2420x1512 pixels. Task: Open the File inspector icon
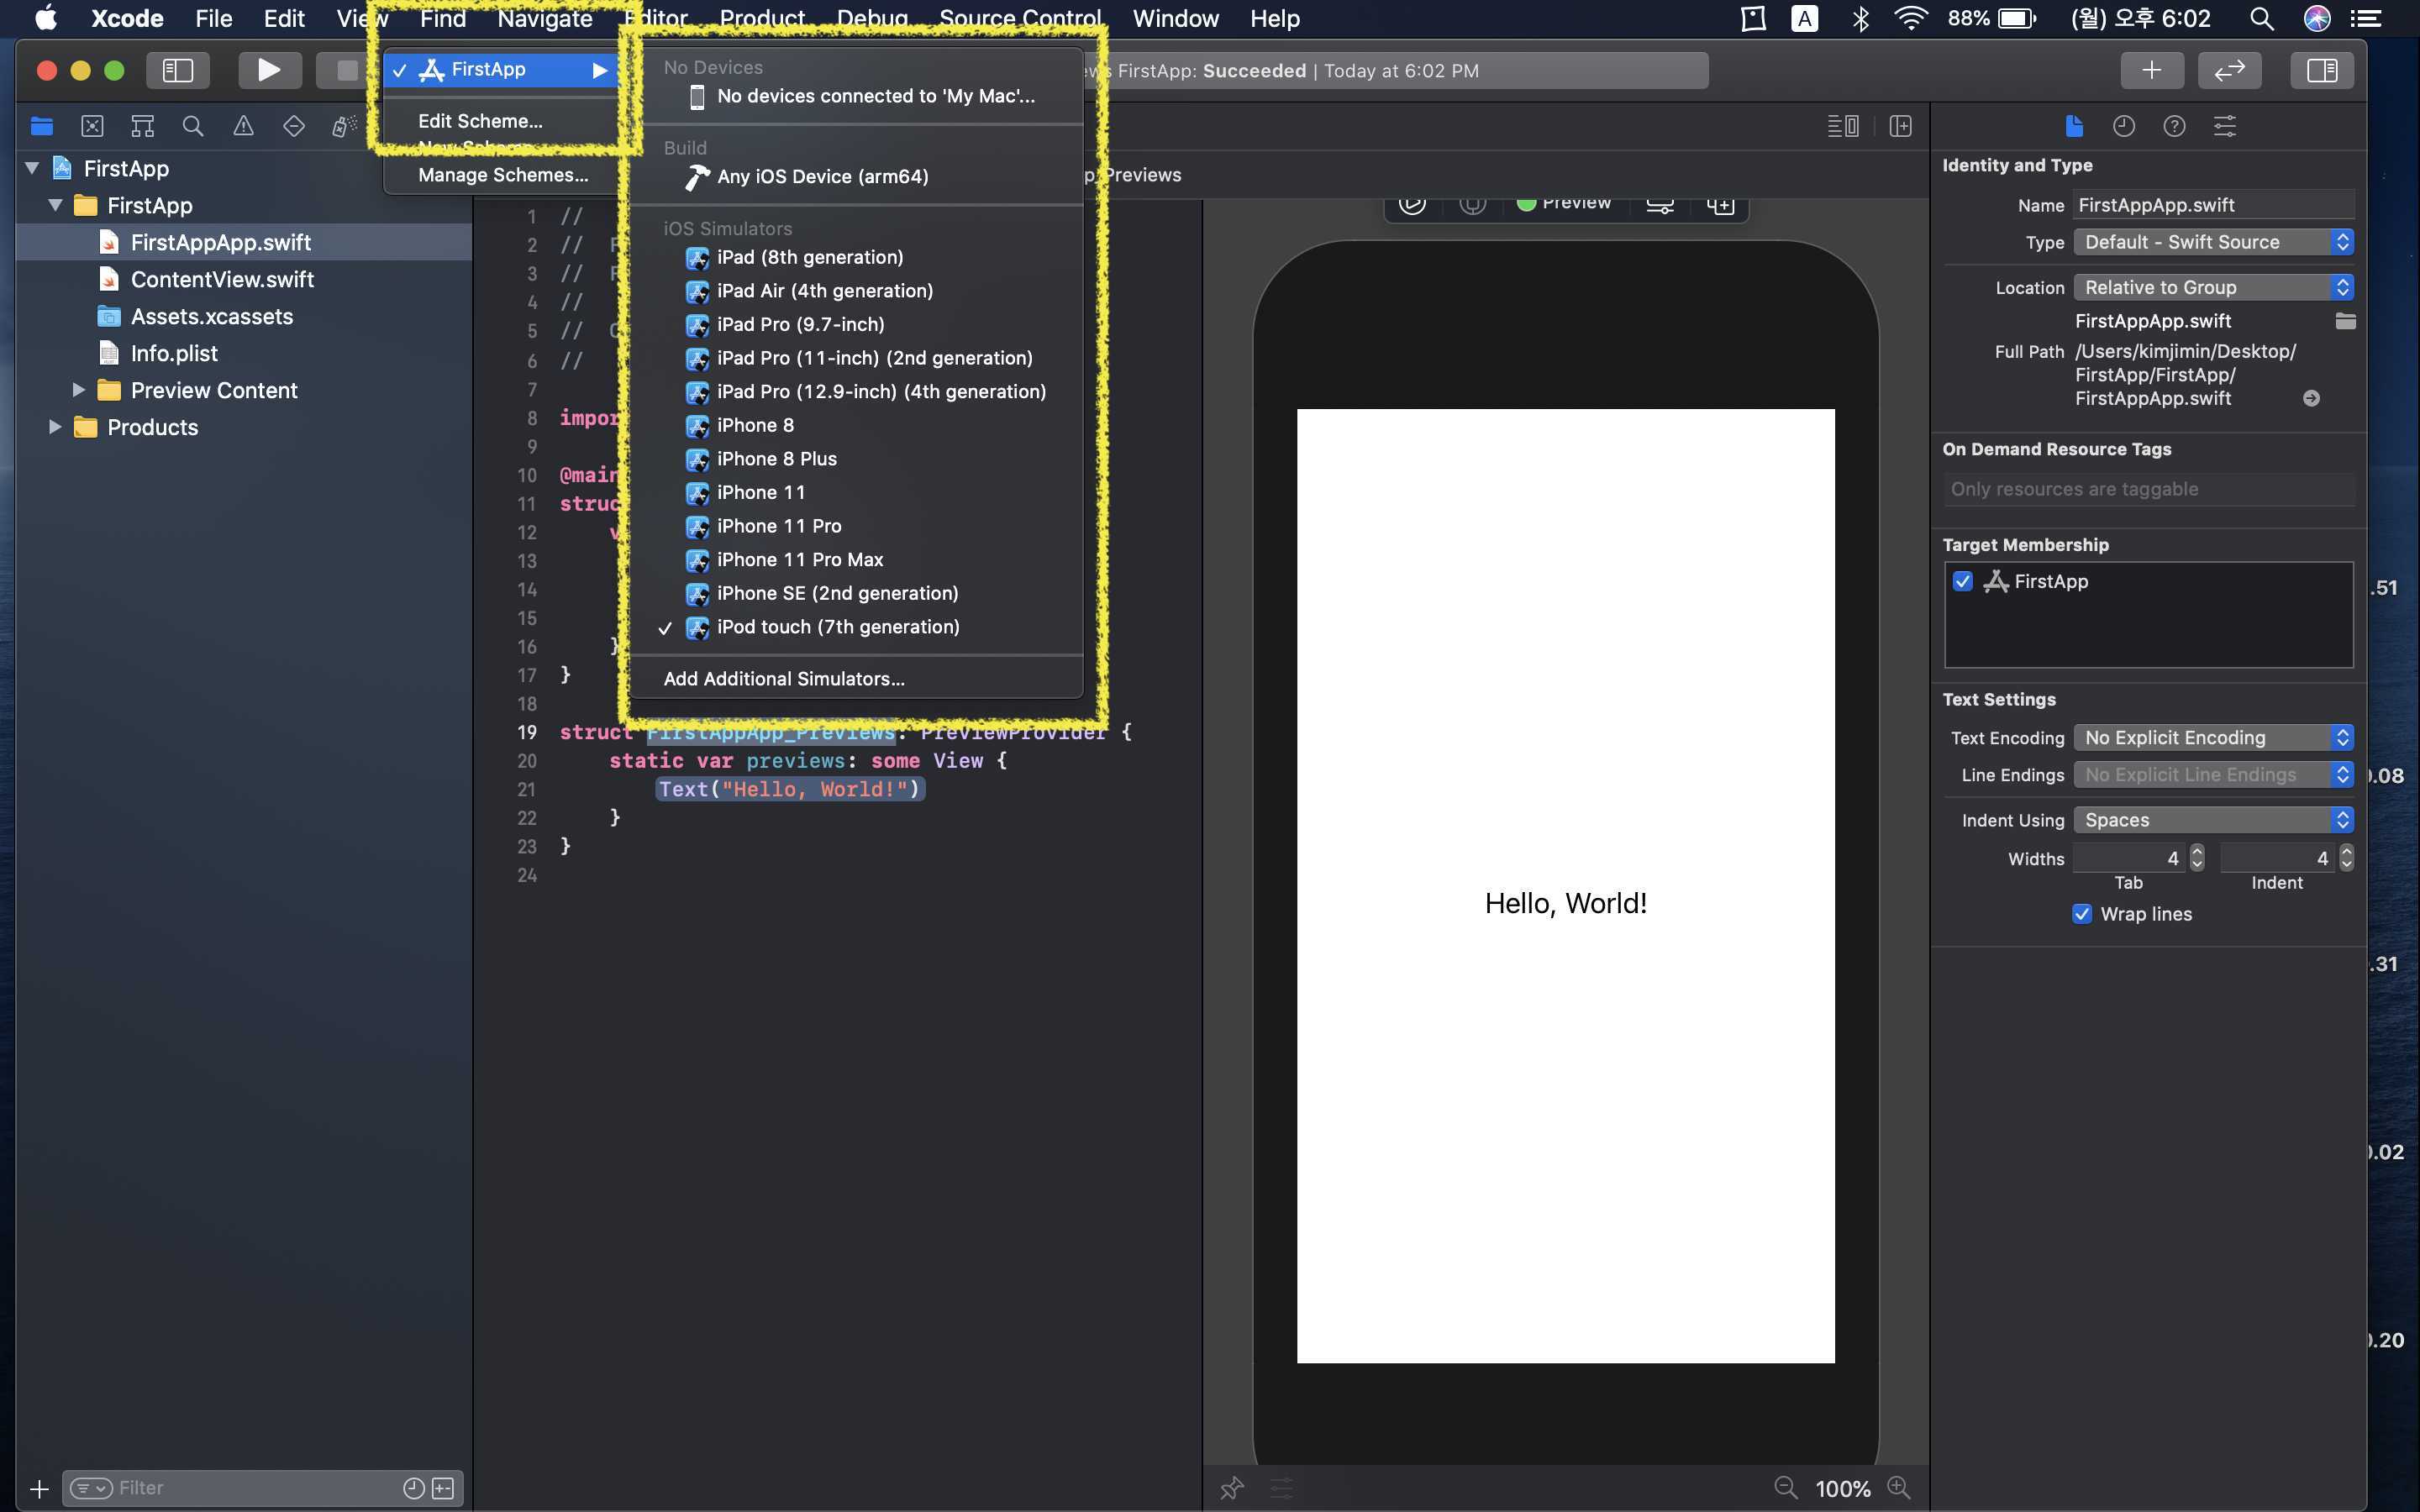pos(2074,126)
